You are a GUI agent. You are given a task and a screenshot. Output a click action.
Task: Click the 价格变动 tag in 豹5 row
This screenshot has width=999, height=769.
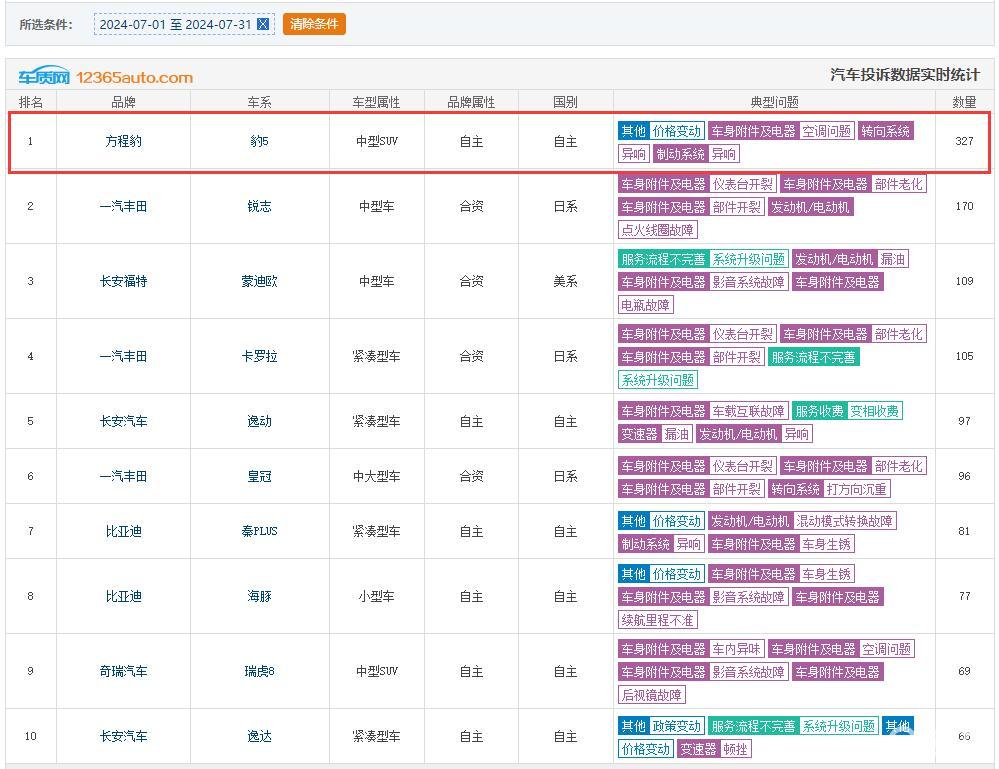click(x=677, y=131)
